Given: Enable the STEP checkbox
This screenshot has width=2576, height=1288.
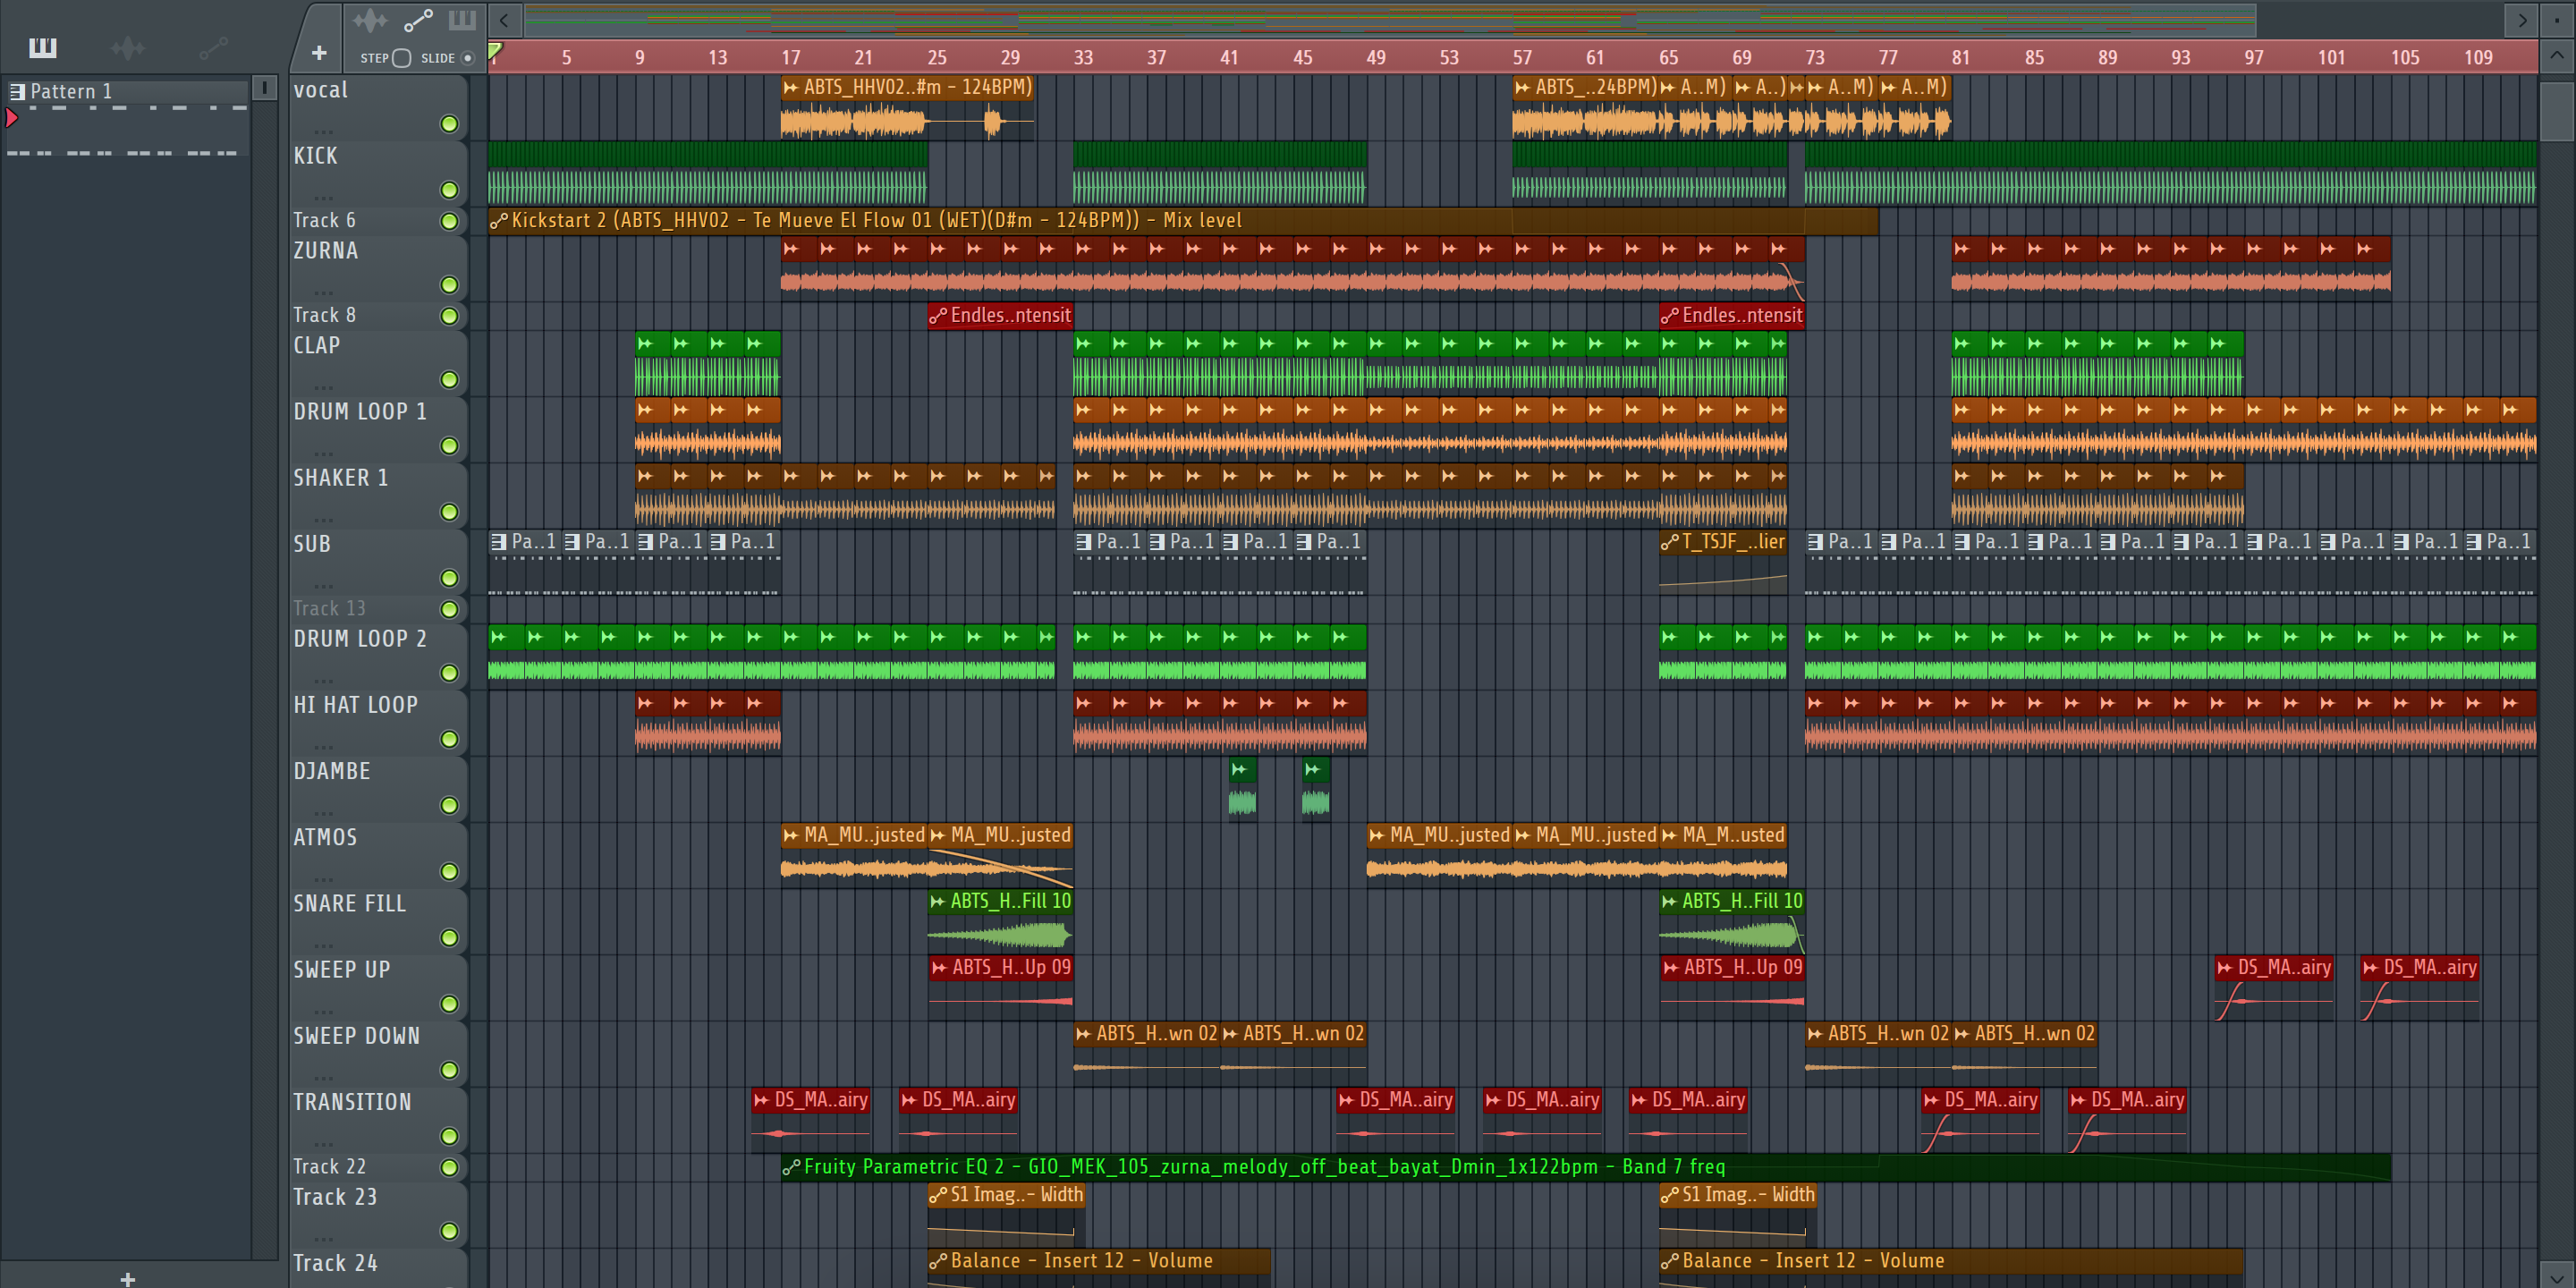Looking at the screenshot, I should coord(401,58).
